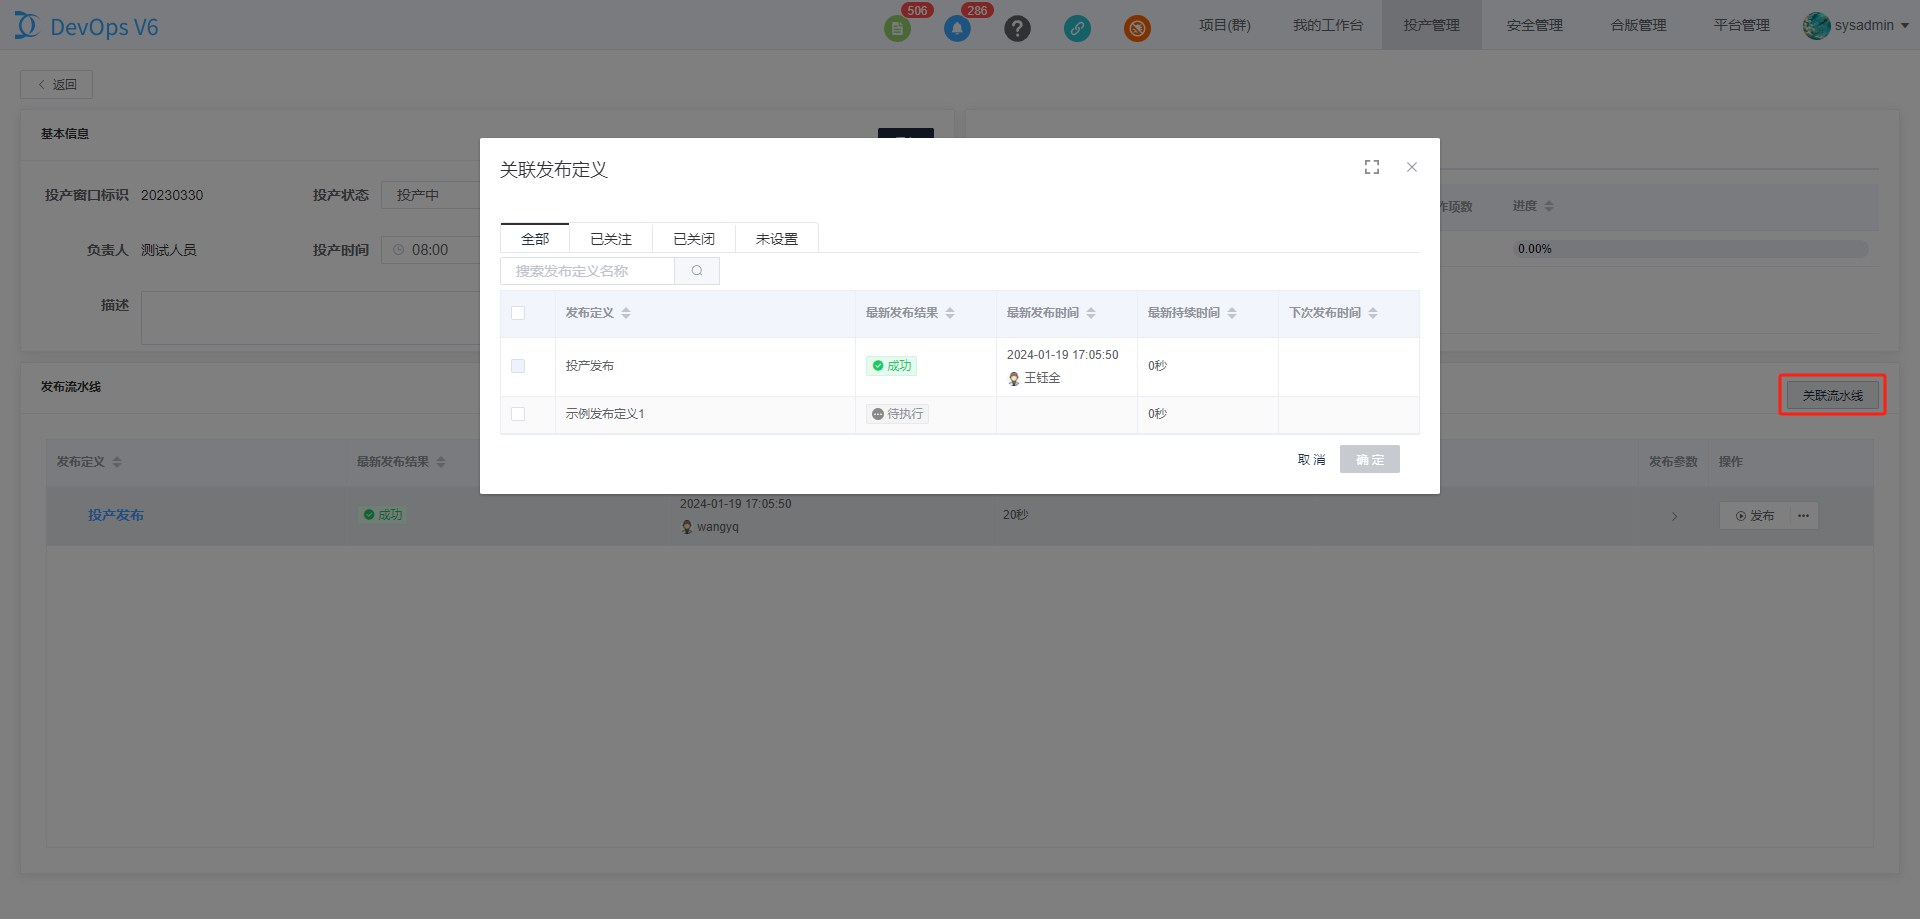Check the 示例发布定义1 row checkbox
Viewport: 1920px width, 919px height.
click(x=518, y=414)
